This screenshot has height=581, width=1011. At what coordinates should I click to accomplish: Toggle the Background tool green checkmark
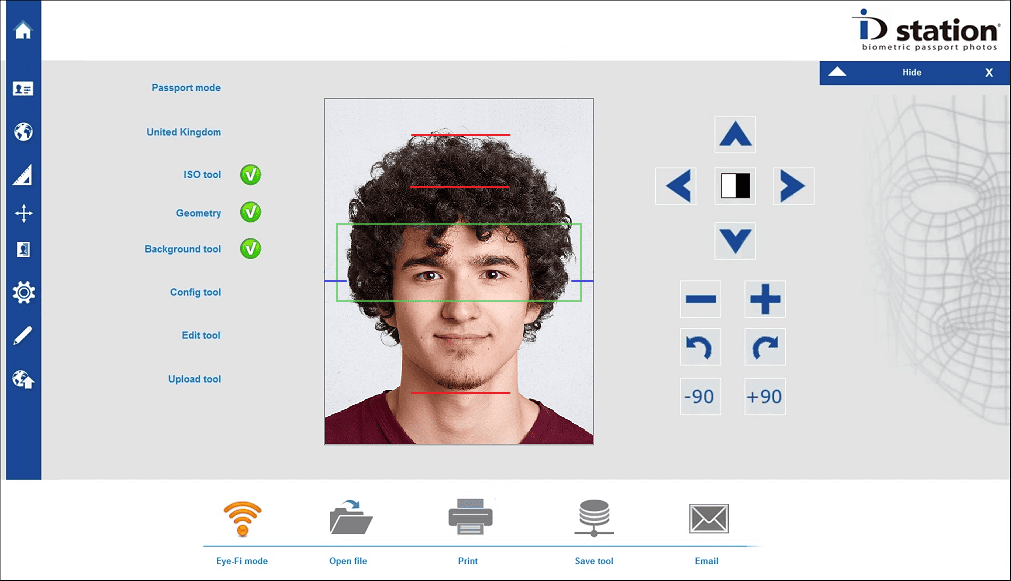pos(250,248)
